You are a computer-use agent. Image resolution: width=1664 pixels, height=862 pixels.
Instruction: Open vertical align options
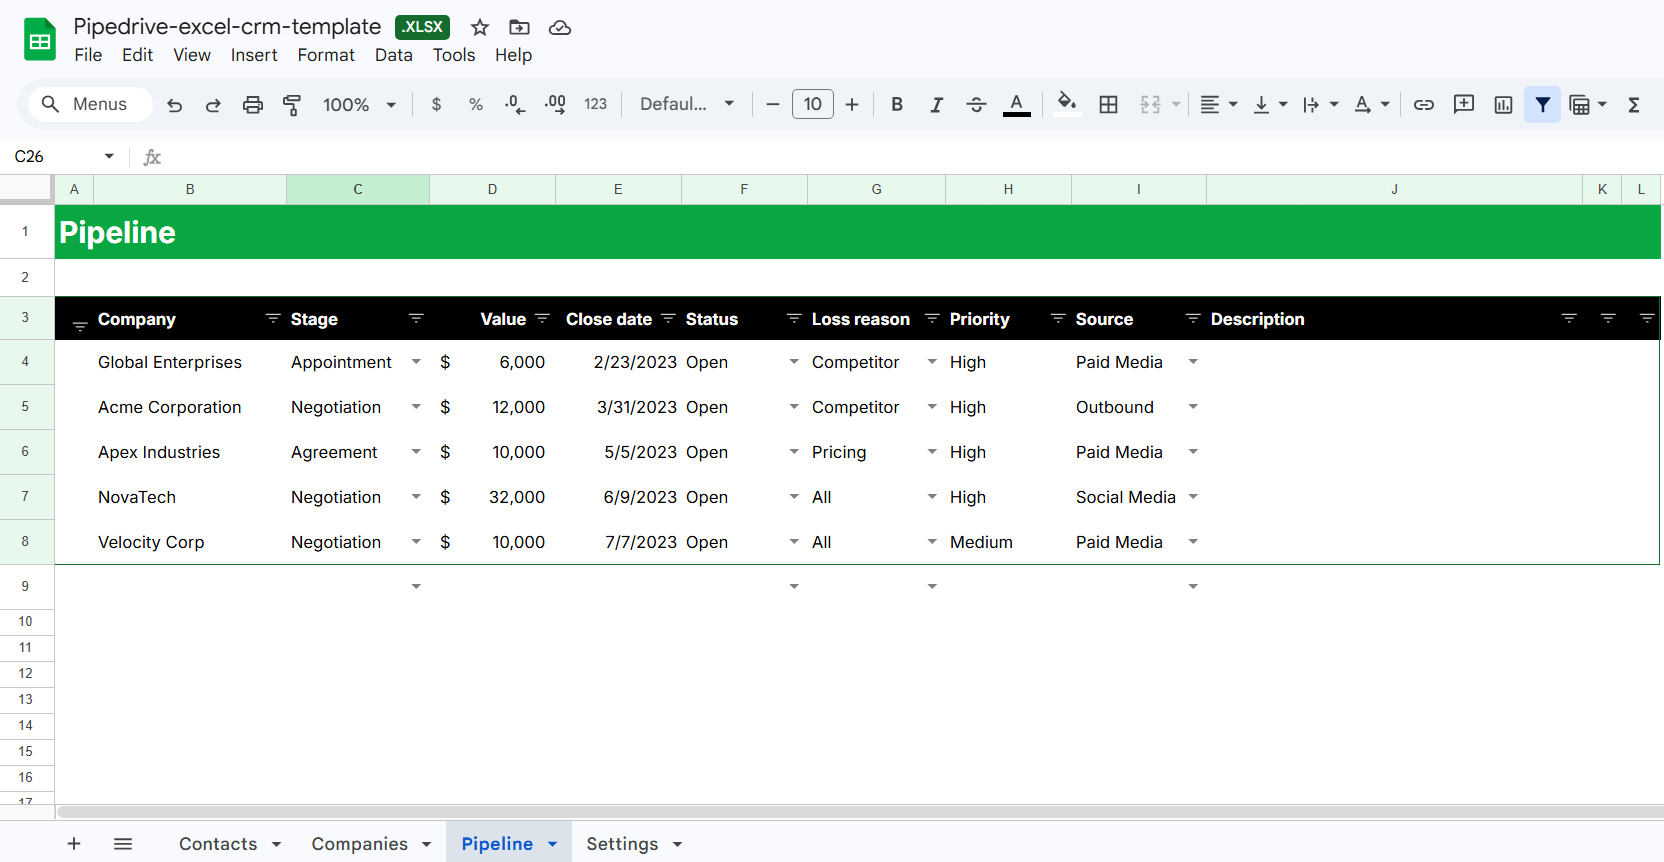(x=1271, y=104)
